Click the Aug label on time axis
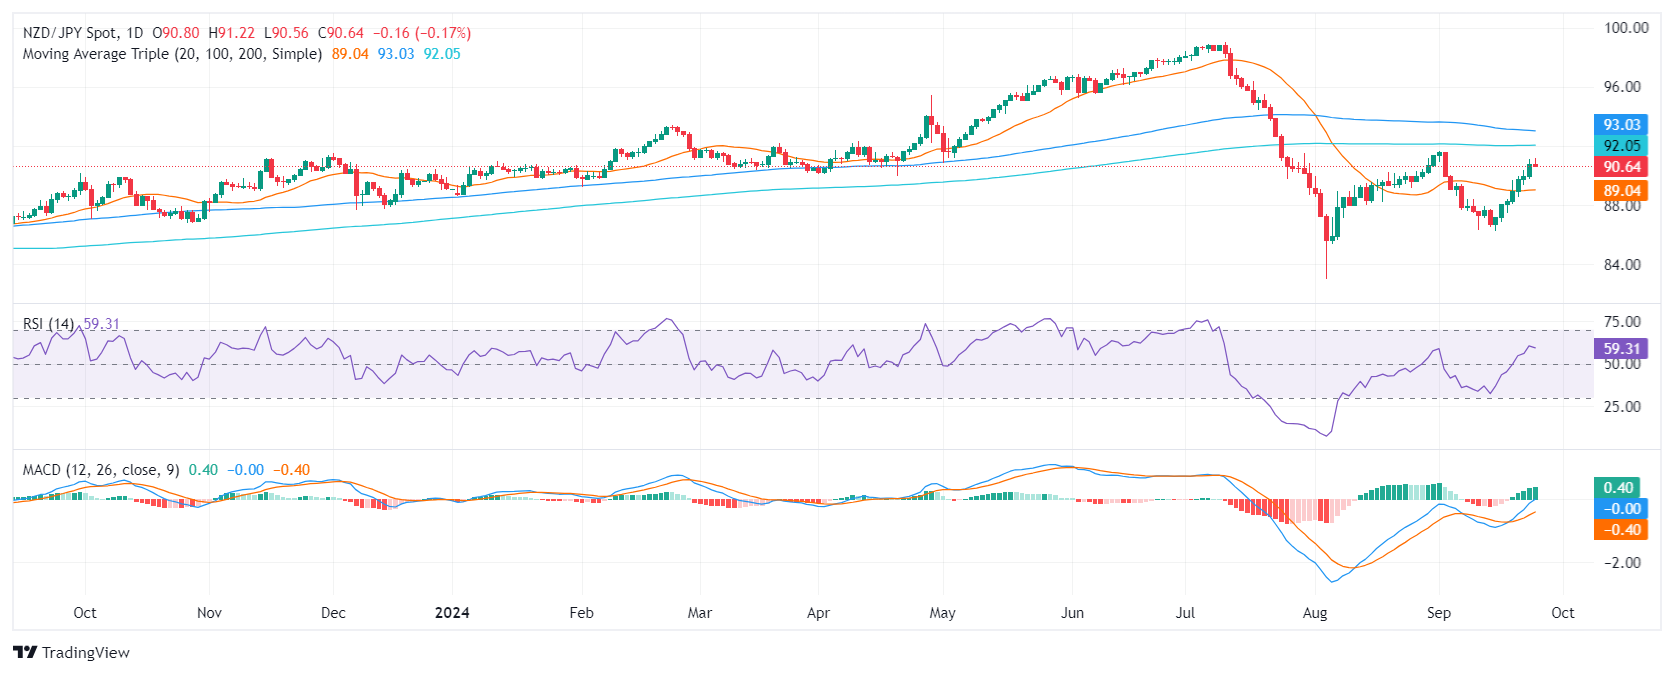 (1315, 613)
